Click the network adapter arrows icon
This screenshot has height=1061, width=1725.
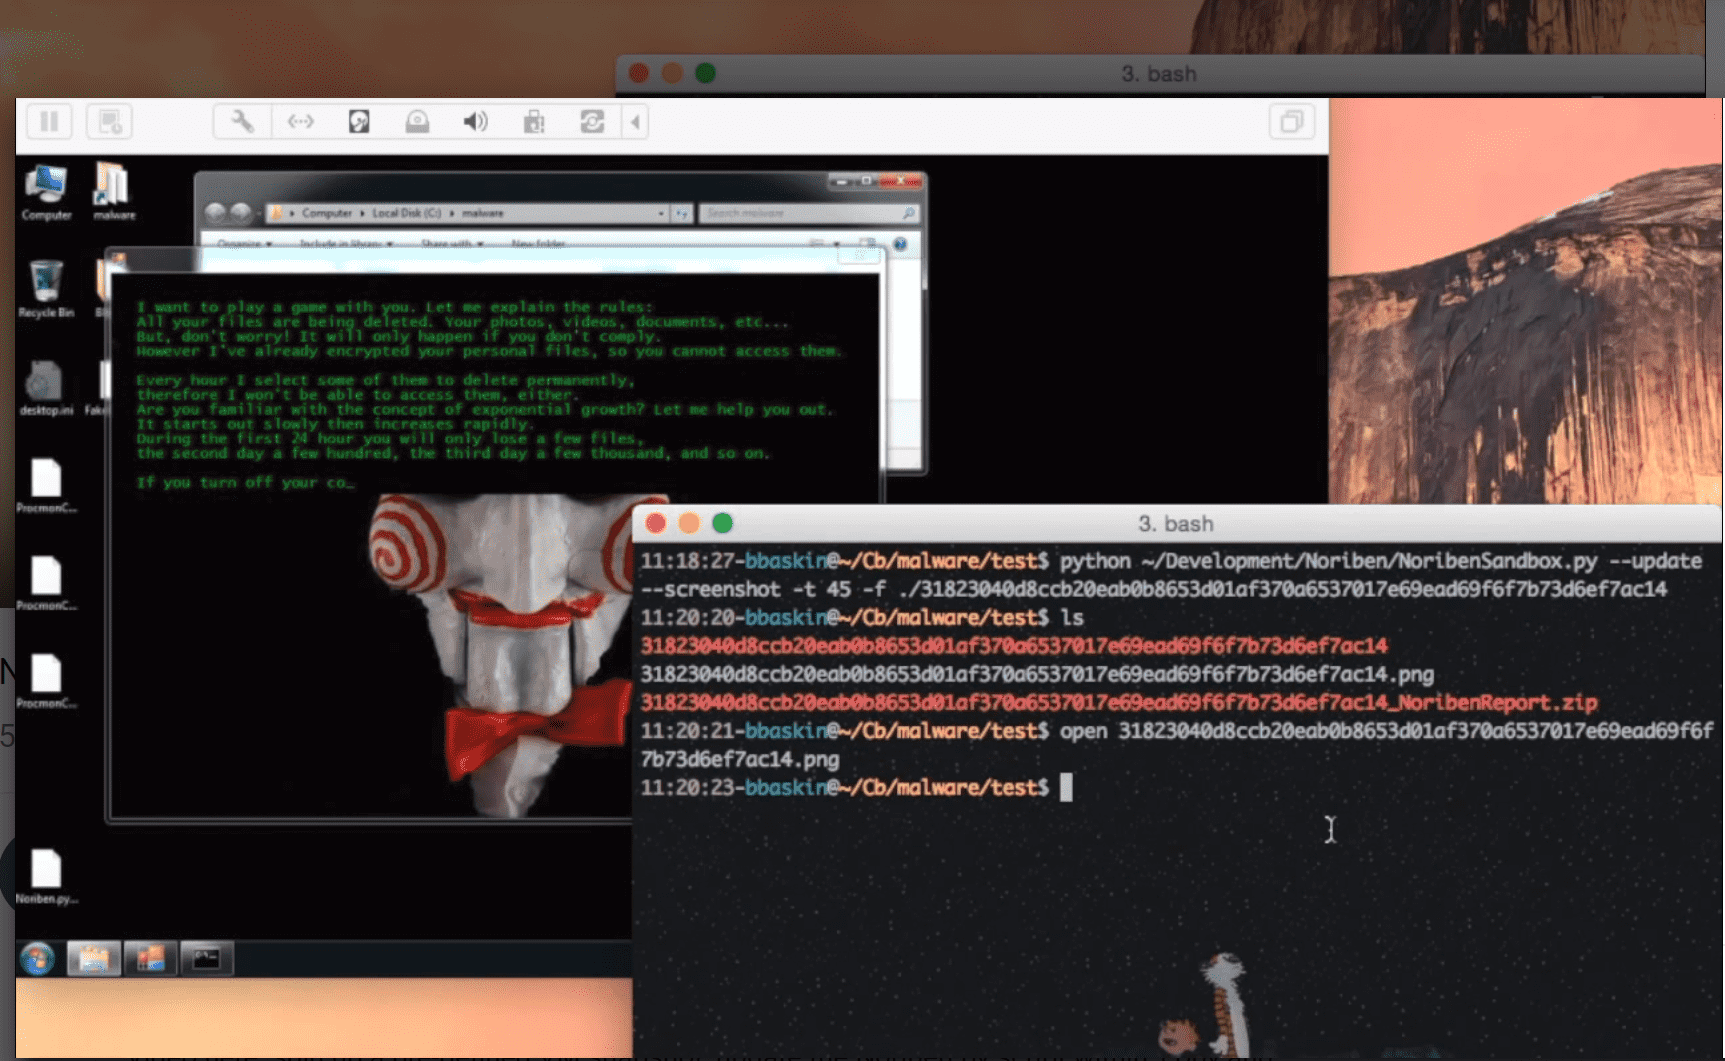(x=300, y=122)
